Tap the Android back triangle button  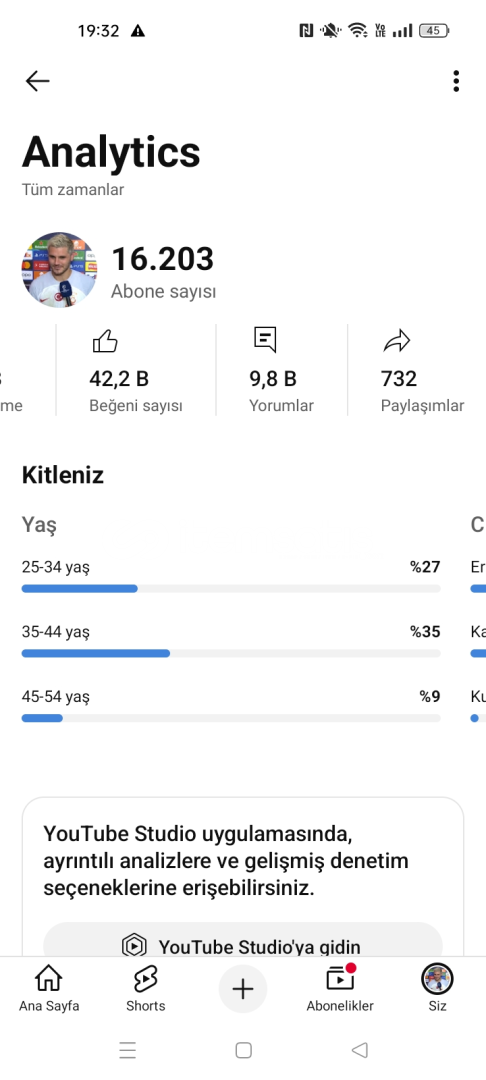point(359,1050)
